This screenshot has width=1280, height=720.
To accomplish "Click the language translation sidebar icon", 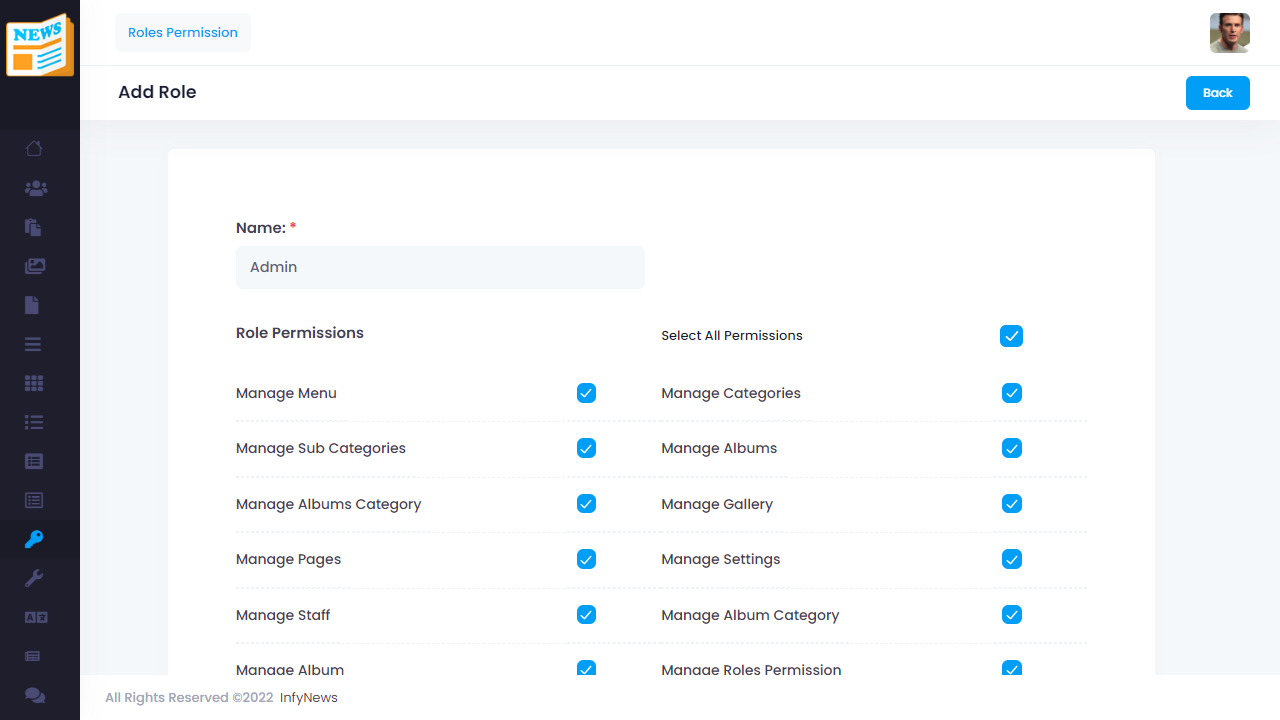I will click(36, 617).
